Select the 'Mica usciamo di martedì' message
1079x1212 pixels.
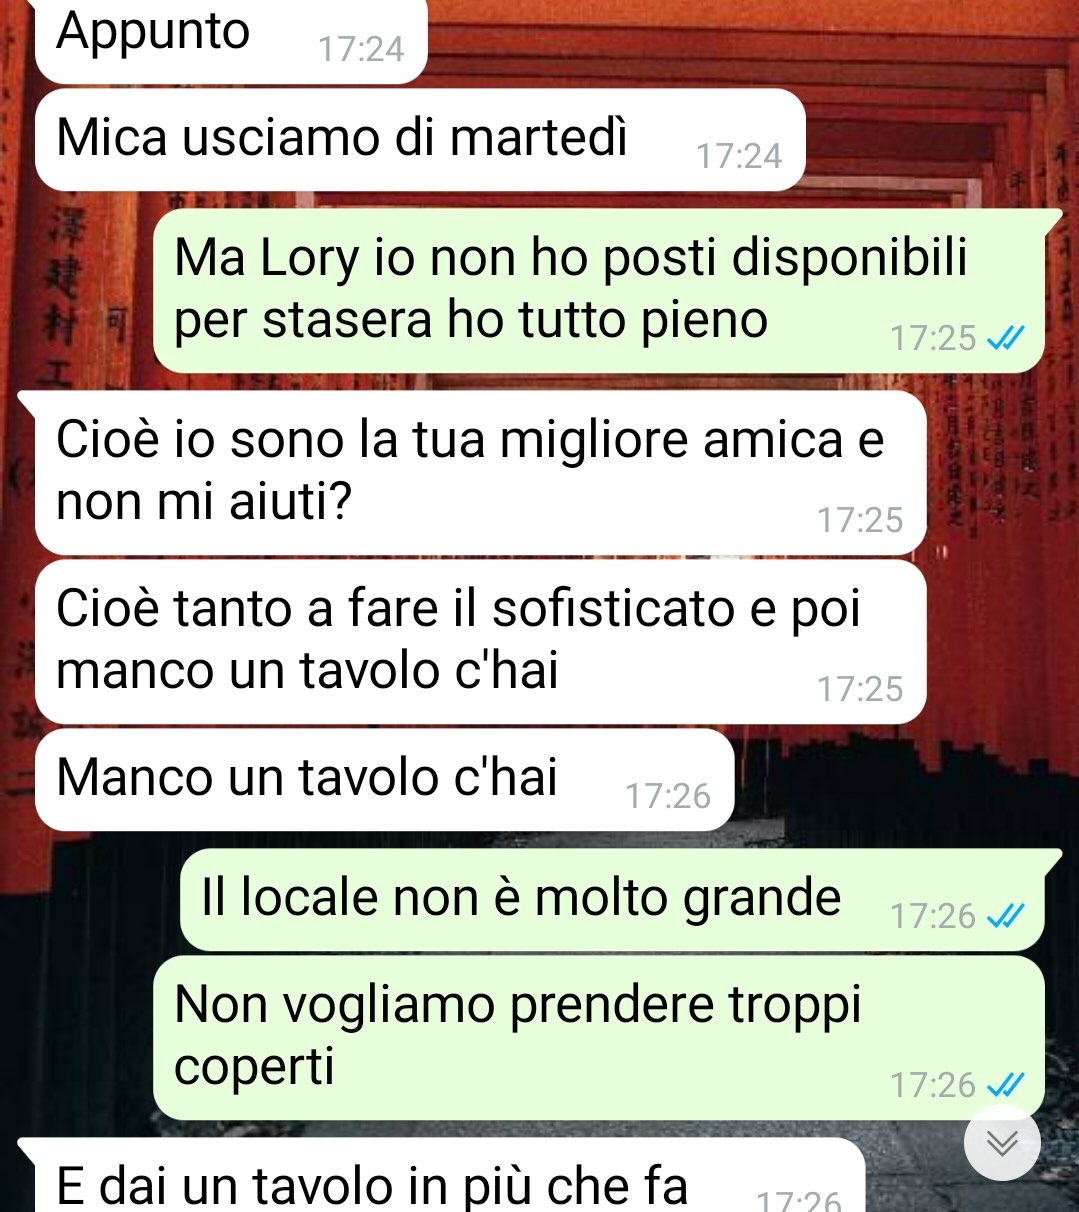420,140
